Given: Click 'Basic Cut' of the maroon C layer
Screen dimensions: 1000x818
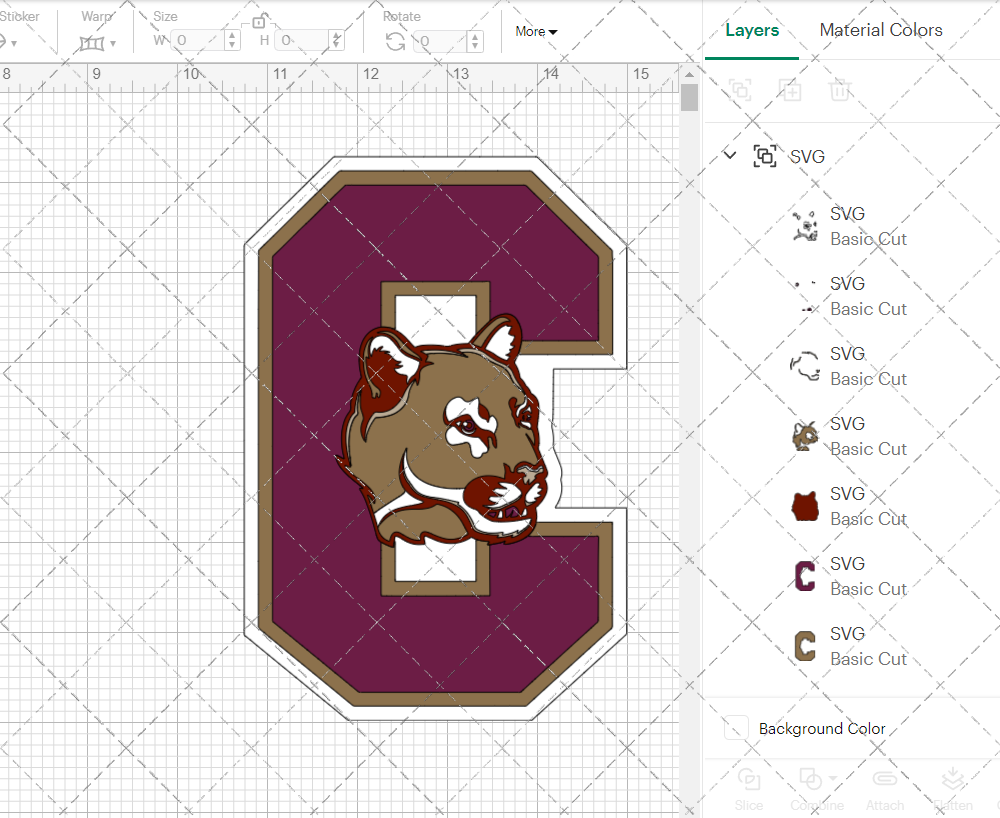Looking at the screenshot, I should [x=868, y=588].
